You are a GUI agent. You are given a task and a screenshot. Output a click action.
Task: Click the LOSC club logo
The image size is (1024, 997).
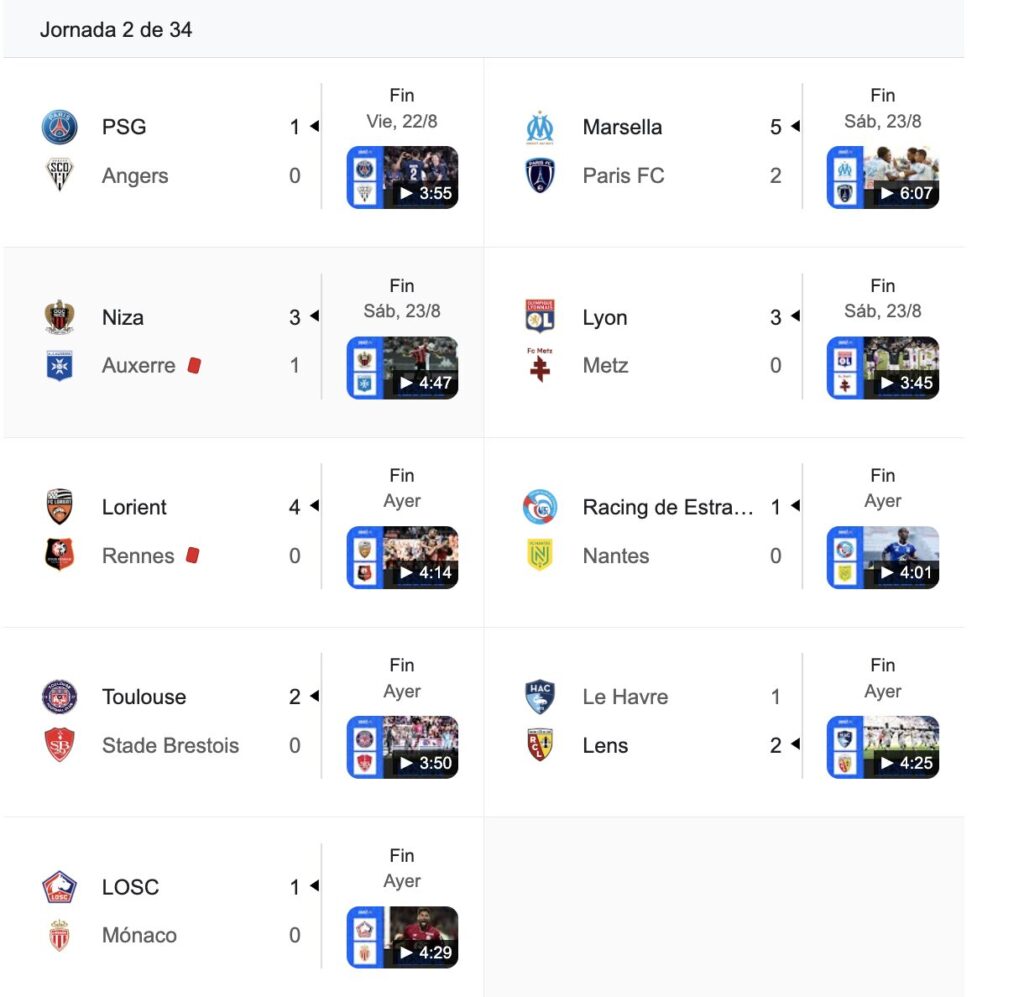pyautogui.click(x=59, y=887)
